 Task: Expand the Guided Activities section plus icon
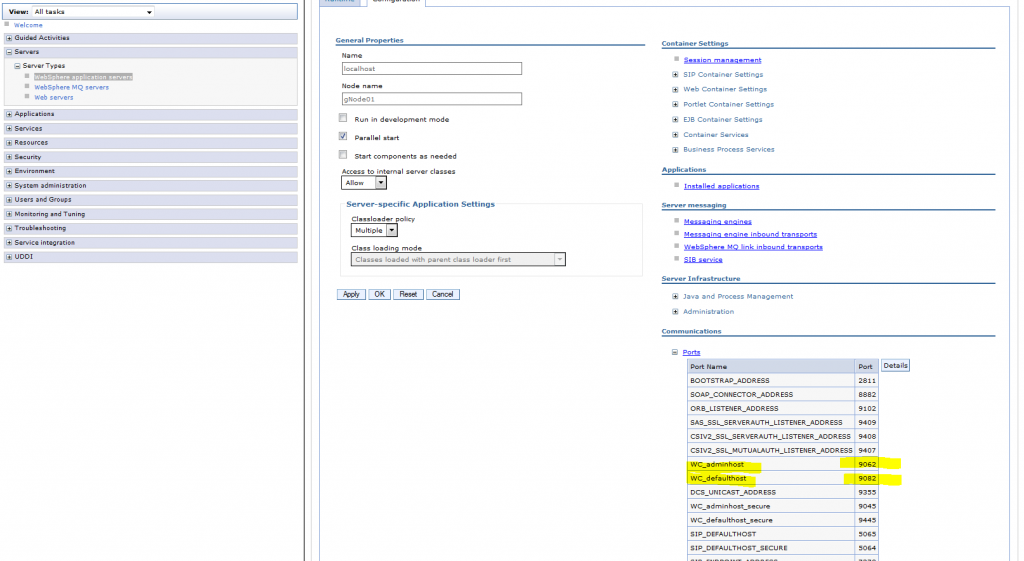tap(9, 39)
